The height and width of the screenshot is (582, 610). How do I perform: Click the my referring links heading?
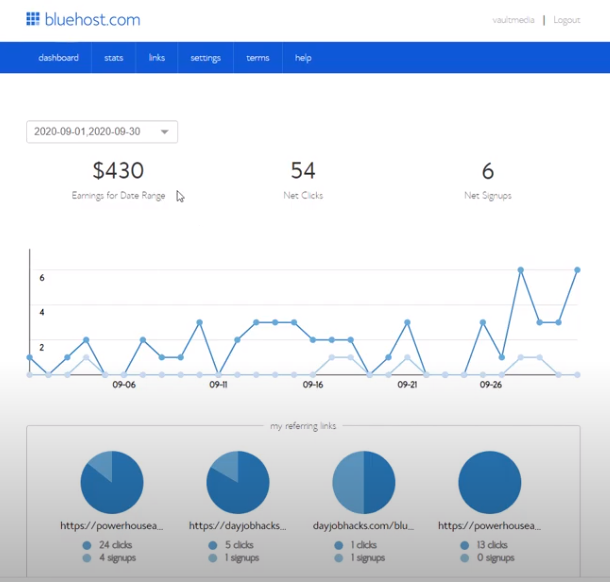click(303, 426)
